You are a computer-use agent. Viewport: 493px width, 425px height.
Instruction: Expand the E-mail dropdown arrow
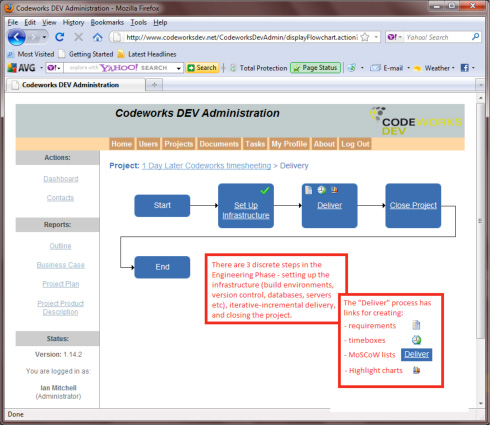408,68
